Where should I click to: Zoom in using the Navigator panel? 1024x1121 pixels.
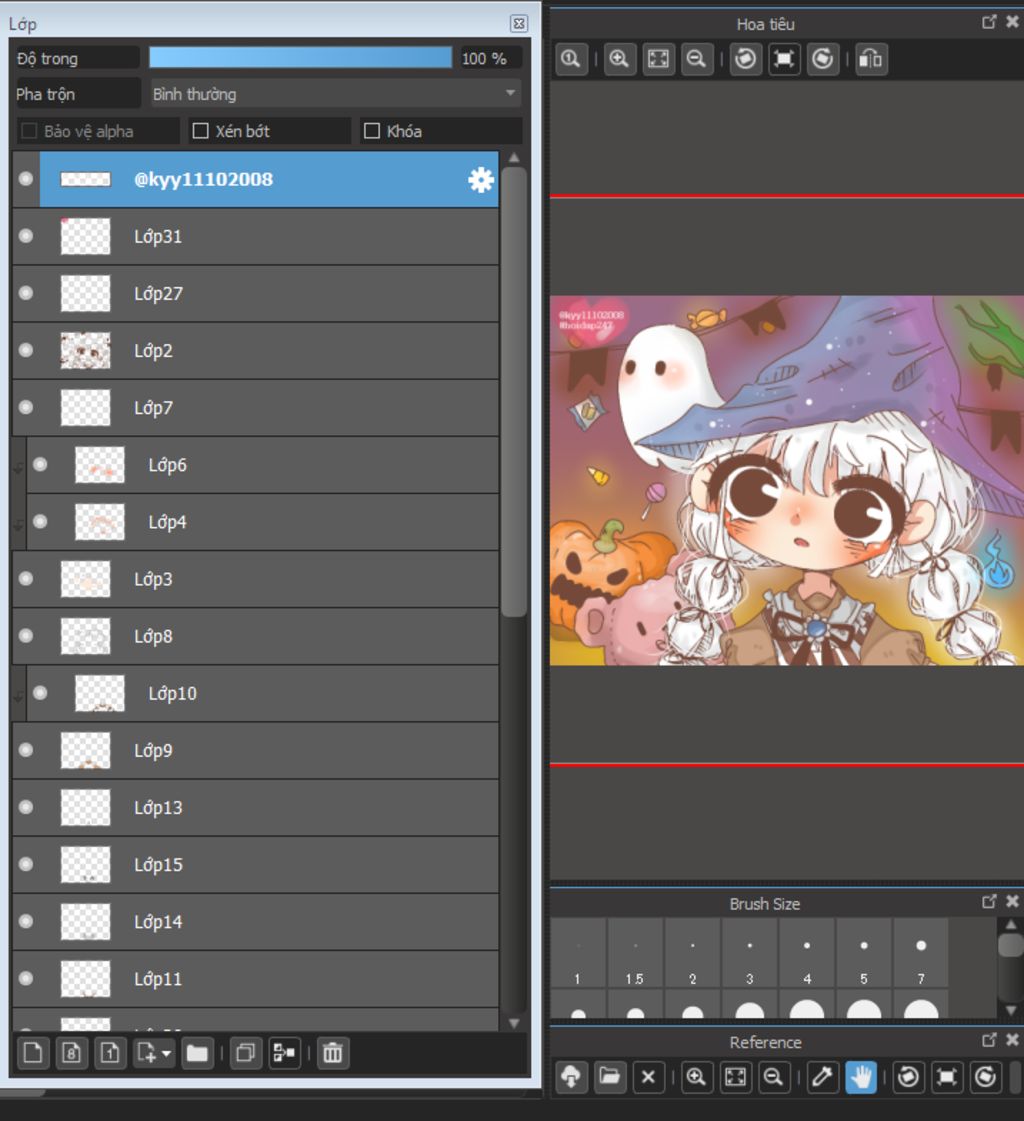[x=619, y=59]
